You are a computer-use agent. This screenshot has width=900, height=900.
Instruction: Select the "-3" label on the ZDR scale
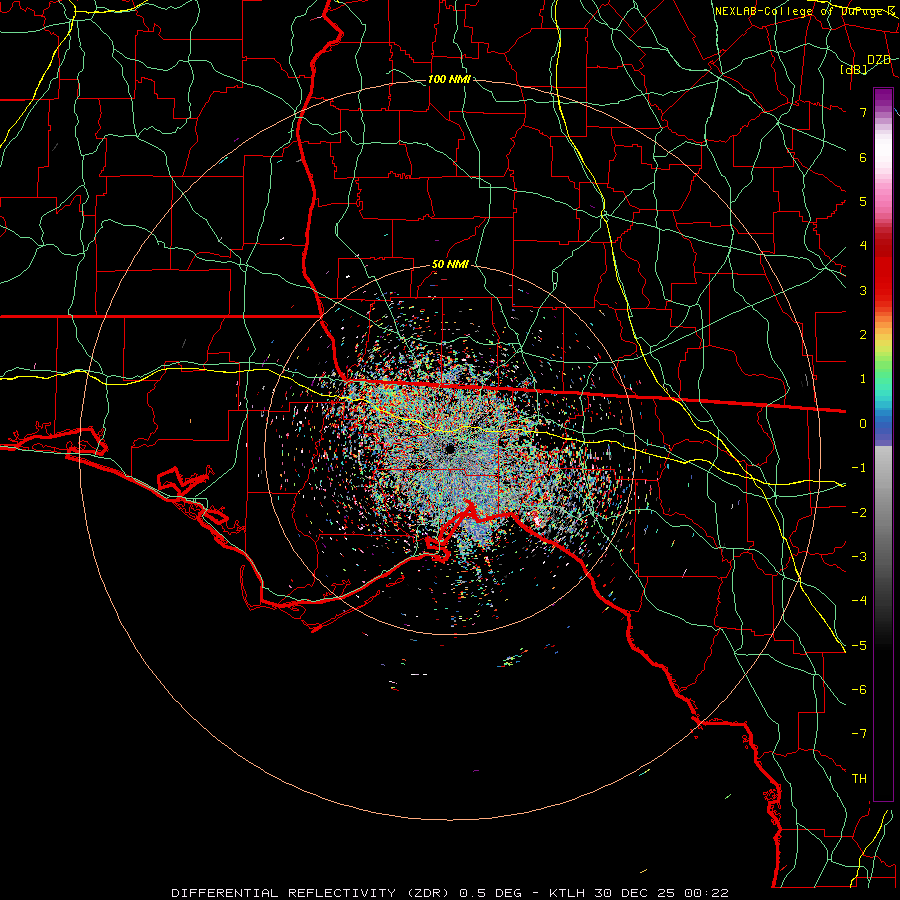pyautogui.click(x=859, y=557)
